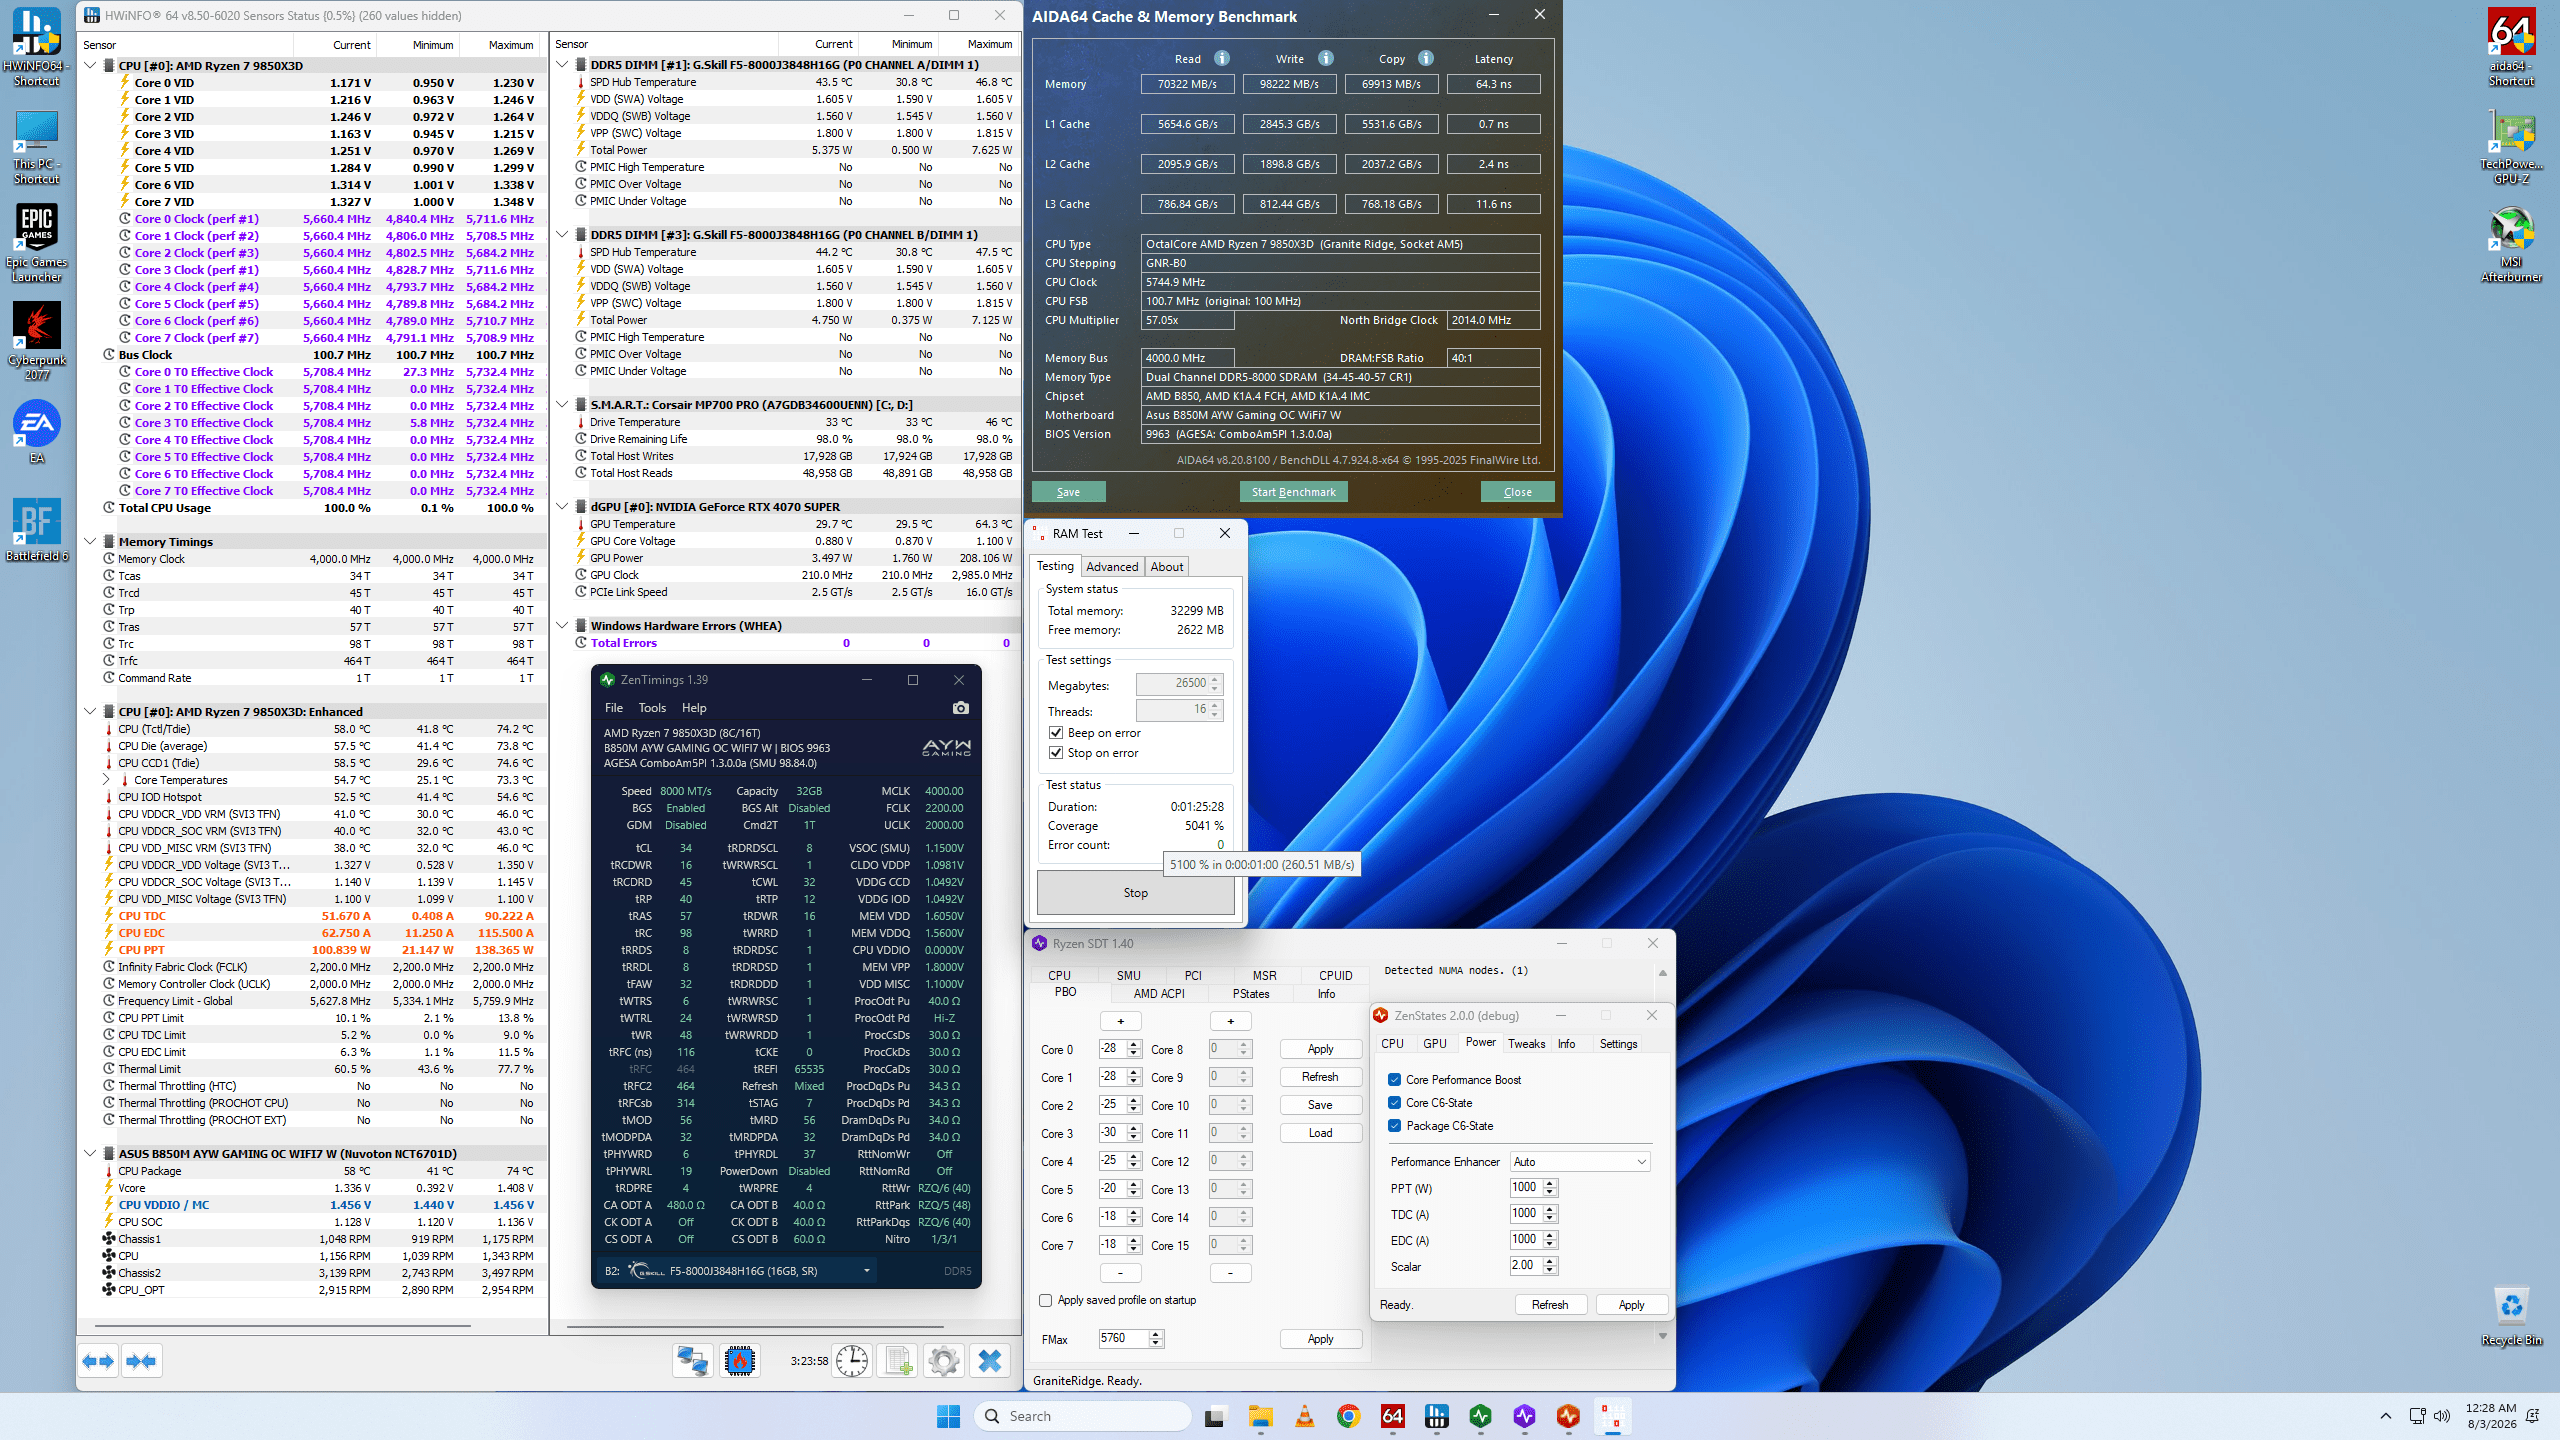Open File Explorer from the taskbar
This screenshot has width=2560, height=1440.
(x=1260, y=1416)
